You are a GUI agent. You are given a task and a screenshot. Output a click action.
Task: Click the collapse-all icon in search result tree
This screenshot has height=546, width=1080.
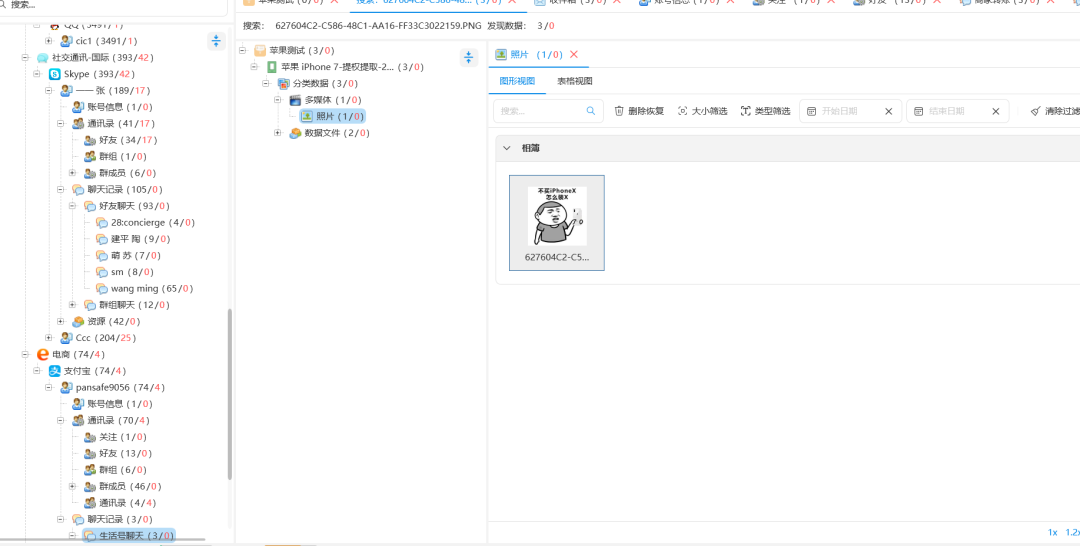469,58
